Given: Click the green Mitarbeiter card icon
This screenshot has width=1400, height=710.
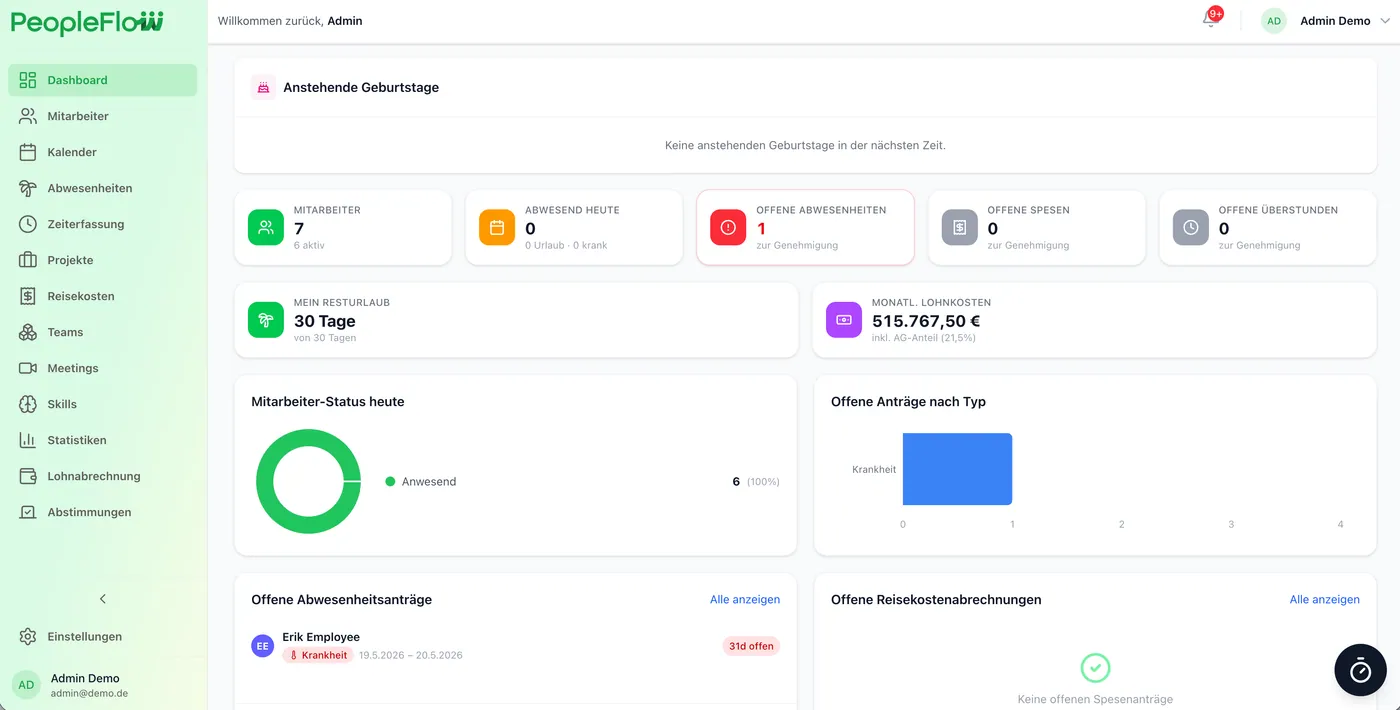Looking at the screenshot, I should pos(266,228).
